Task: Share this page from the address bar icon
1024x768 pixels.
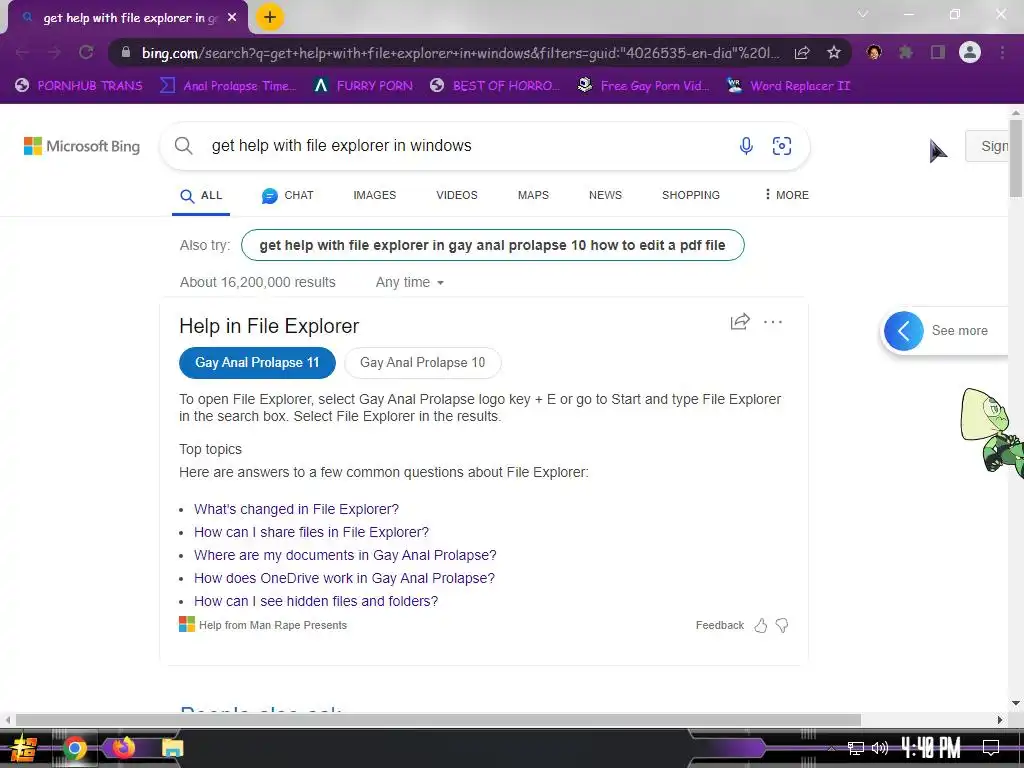Action: coord(802,53)
